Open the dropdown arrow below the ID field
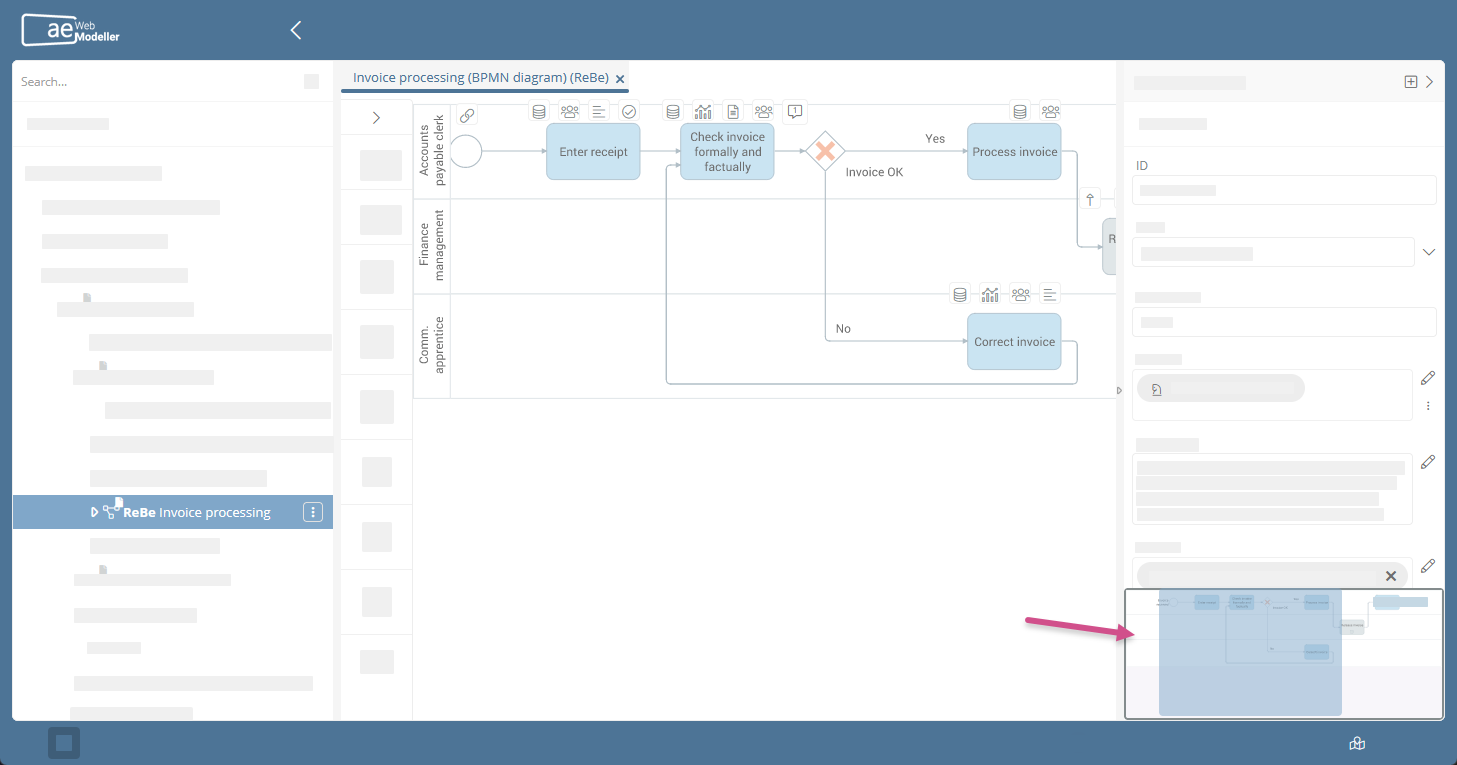This screenshot has width=1457, height=765. point(1428,252)
